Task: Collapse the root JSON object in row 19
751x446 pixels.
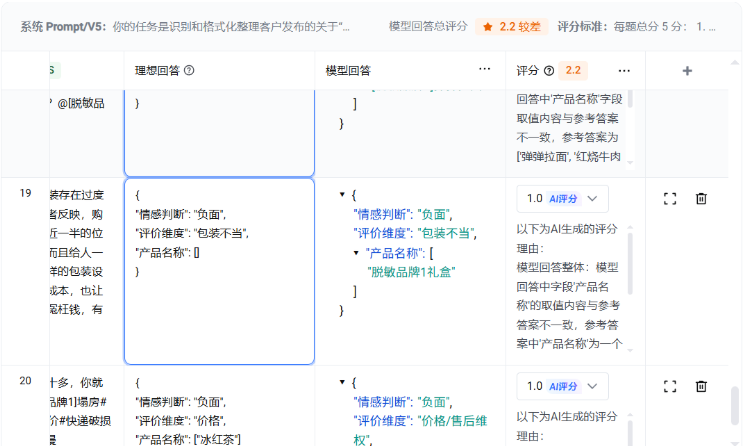Action: coord(343,194)
